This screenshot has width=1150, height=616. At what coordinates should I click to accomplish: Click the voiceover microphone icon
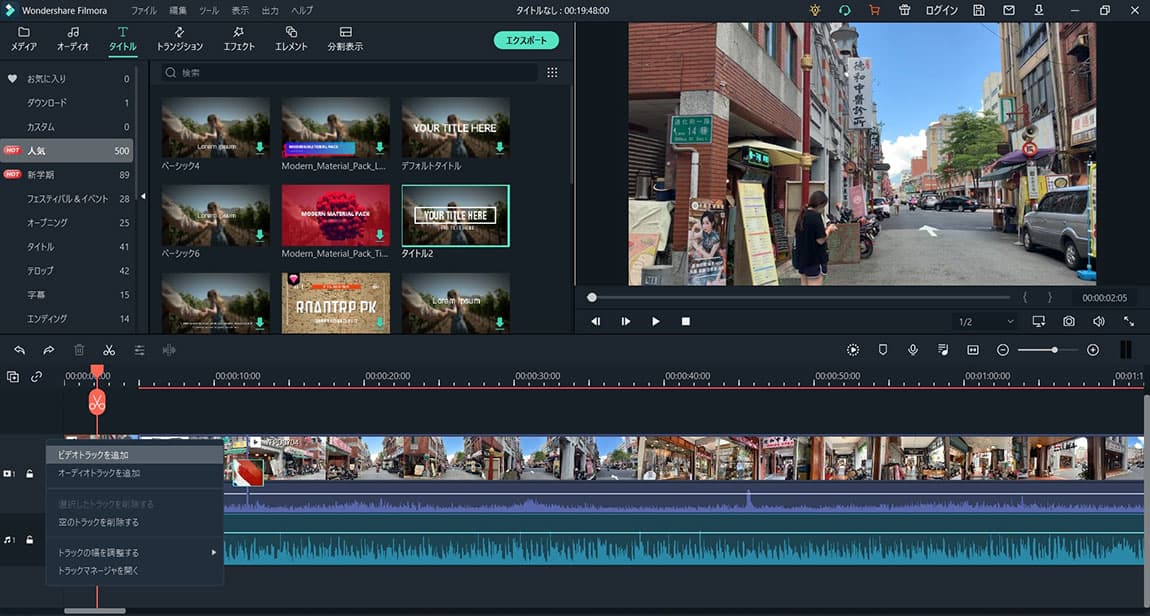913,350
